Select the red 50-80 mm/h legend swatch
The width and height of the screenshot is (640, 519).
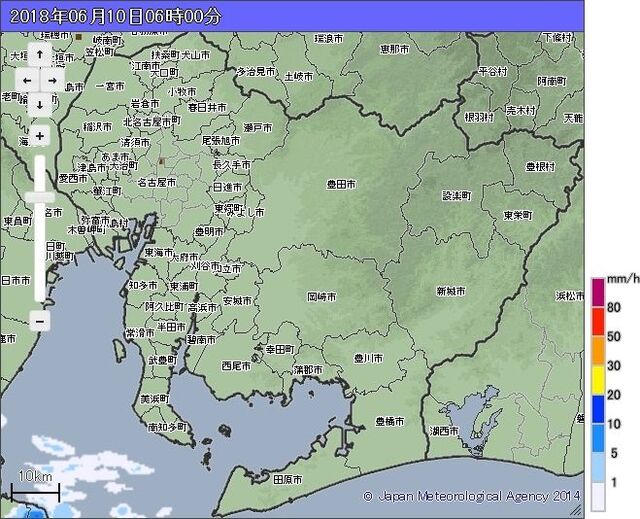(598, 321)
